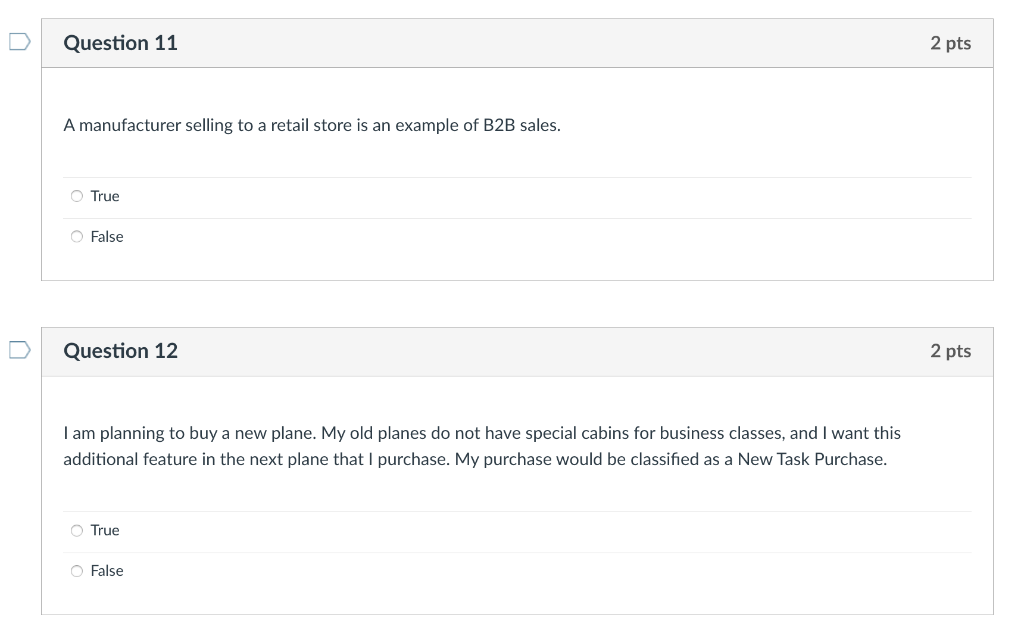Click the Question 12 title text

[120, 351]
